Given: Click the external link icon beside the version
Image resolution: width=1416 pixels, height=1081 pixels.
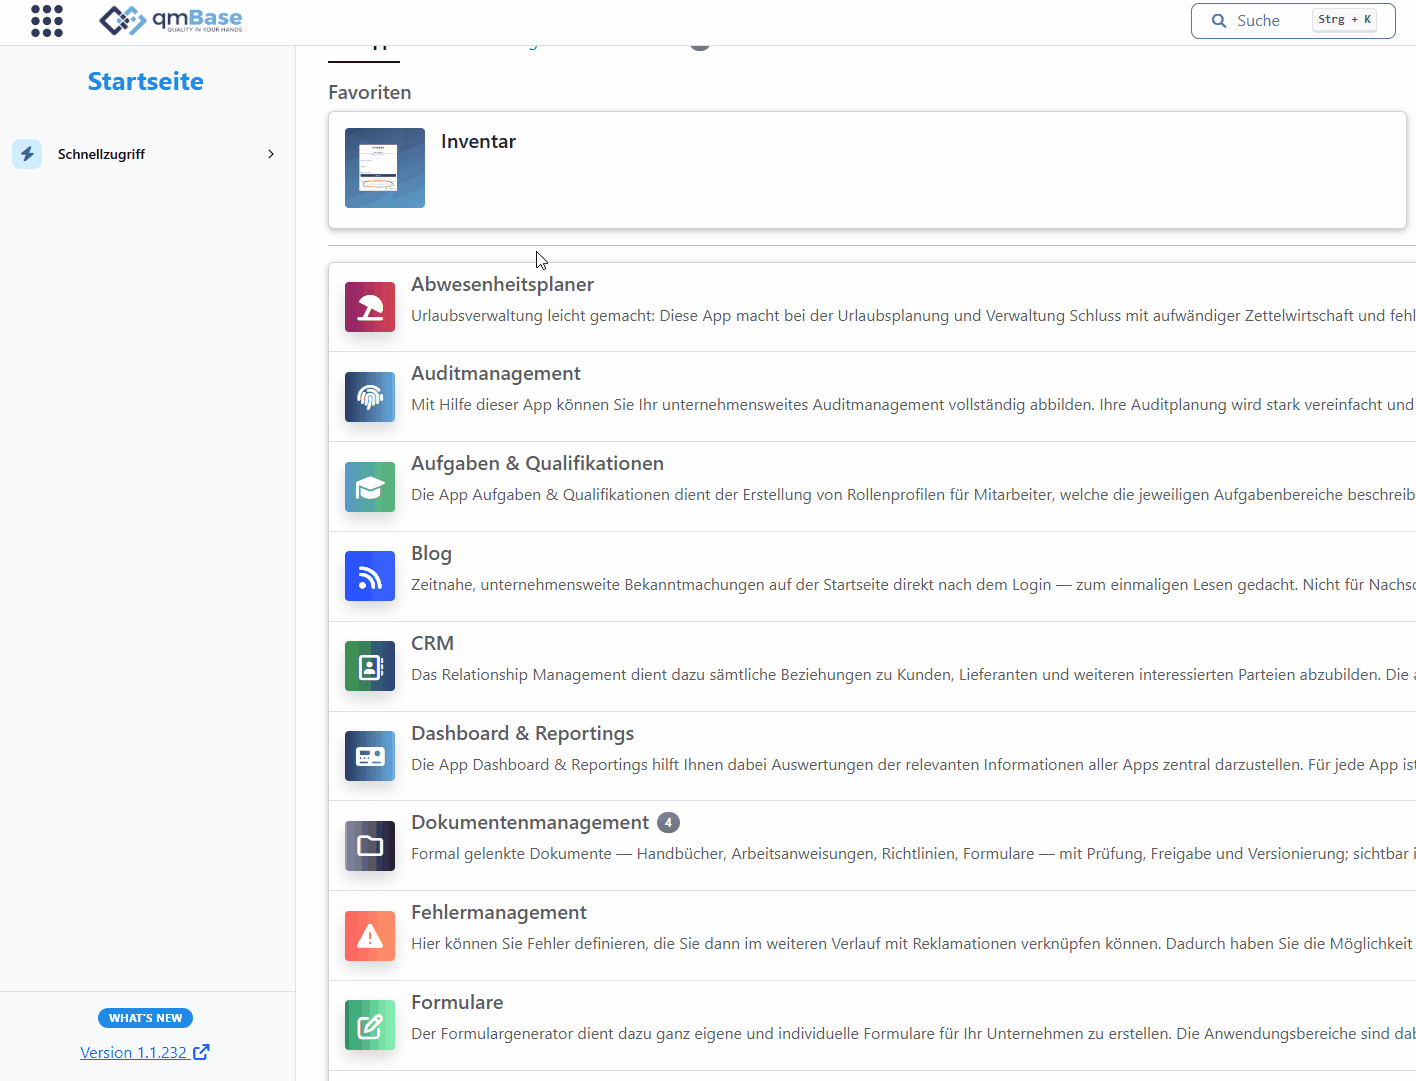Looking at the screenshot, I should (x=201, y=1051).
